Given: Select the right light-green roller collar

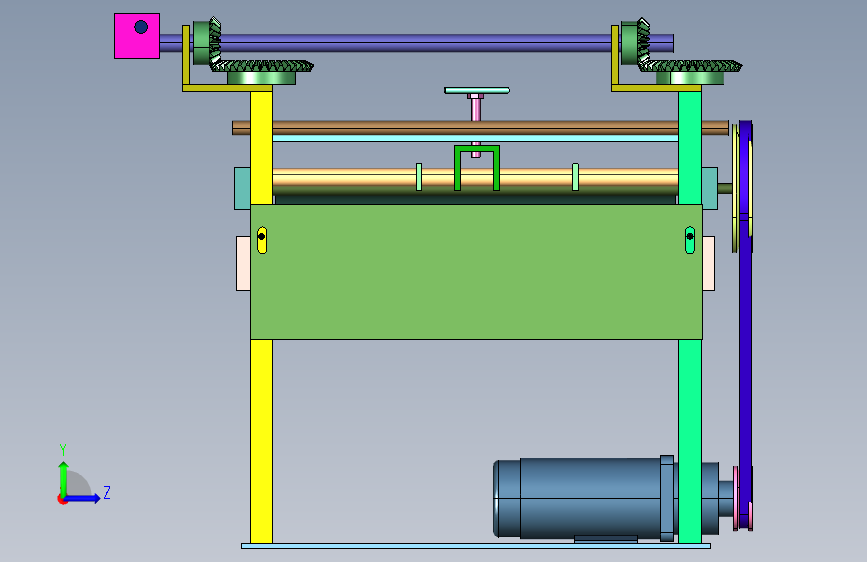Looking at the screenshot, I should [x=575, y=177].
